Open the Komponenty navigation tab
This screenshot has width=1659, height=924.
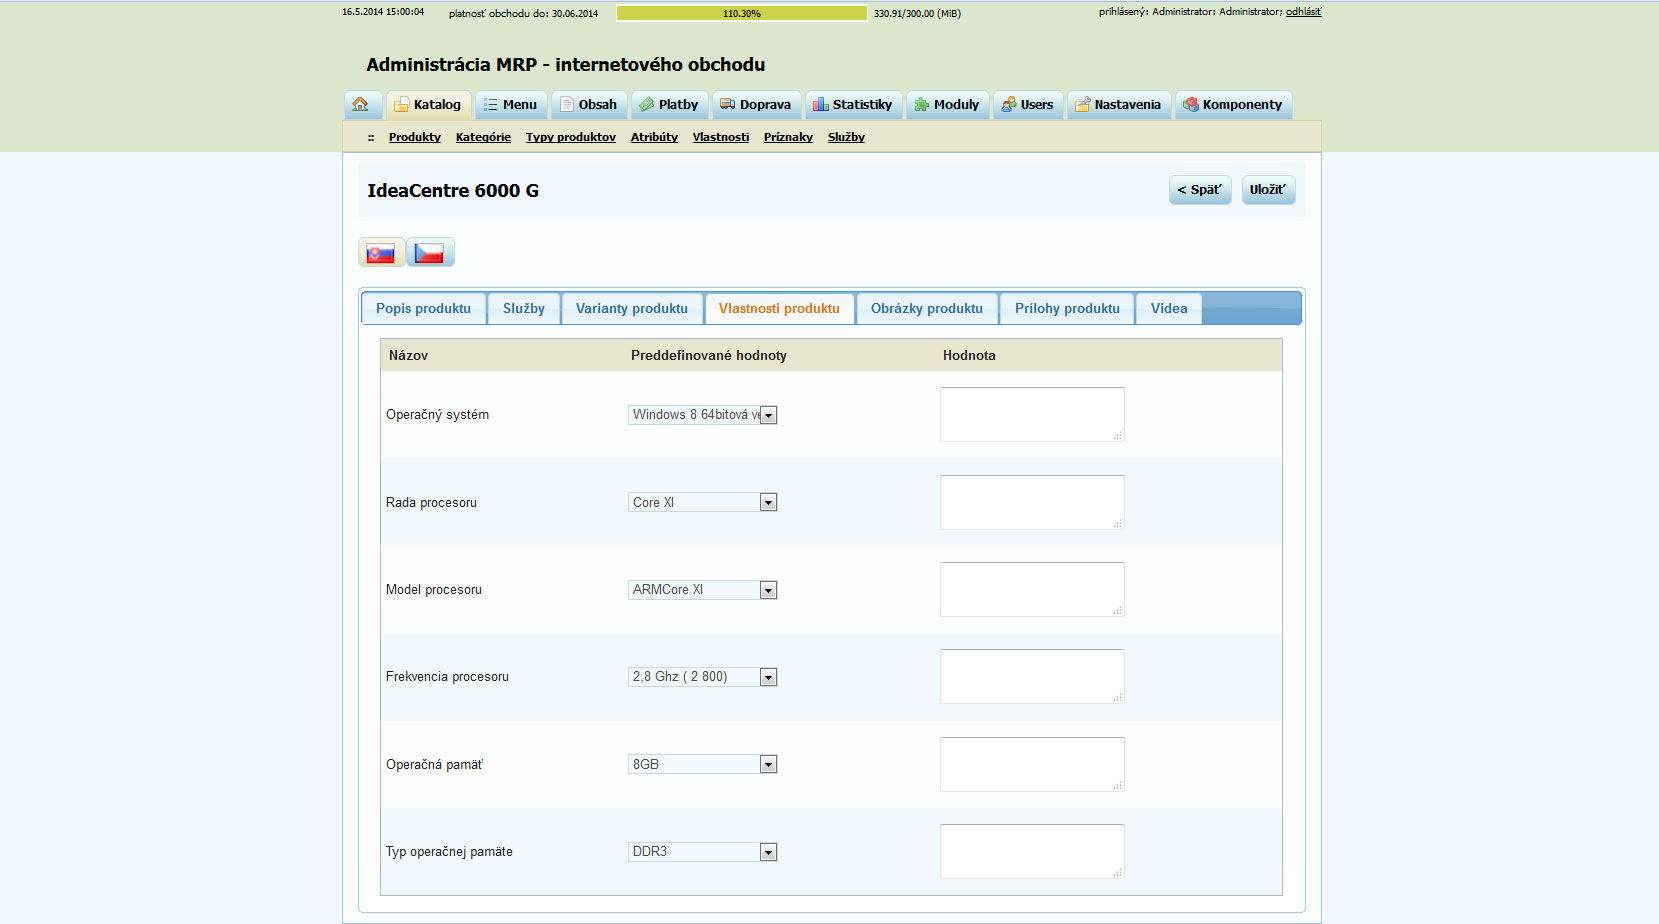pos(1233,105)
